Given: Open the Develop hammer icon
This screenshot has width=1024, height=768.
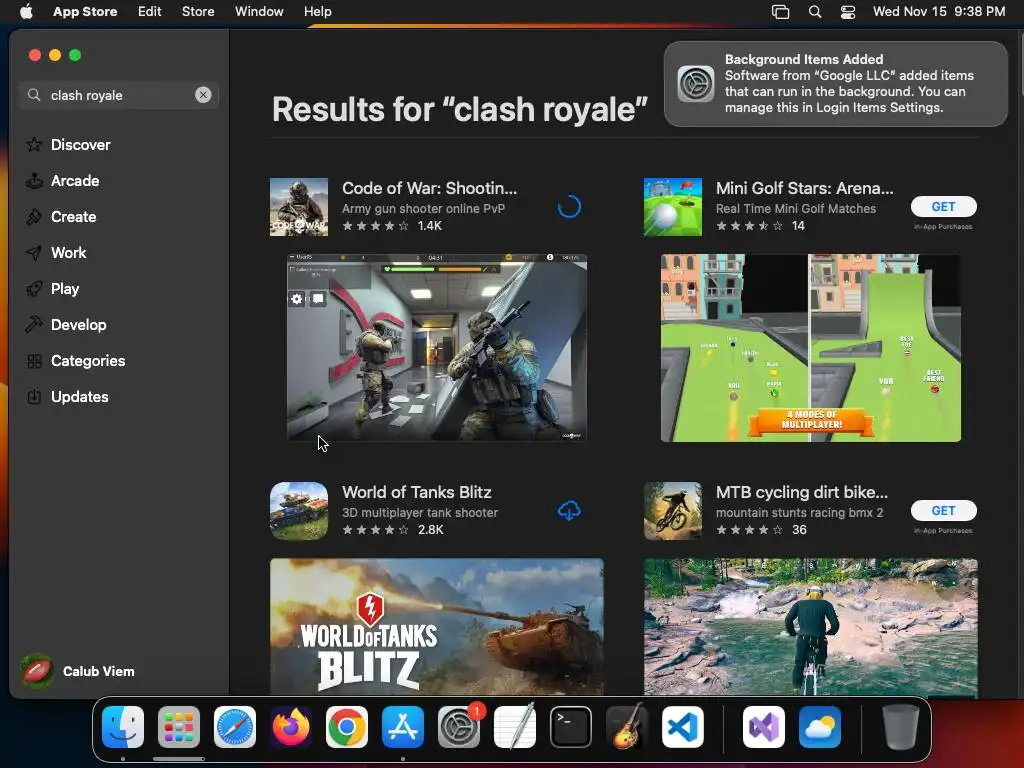Looking at the screenshot, I should point(34,325).
